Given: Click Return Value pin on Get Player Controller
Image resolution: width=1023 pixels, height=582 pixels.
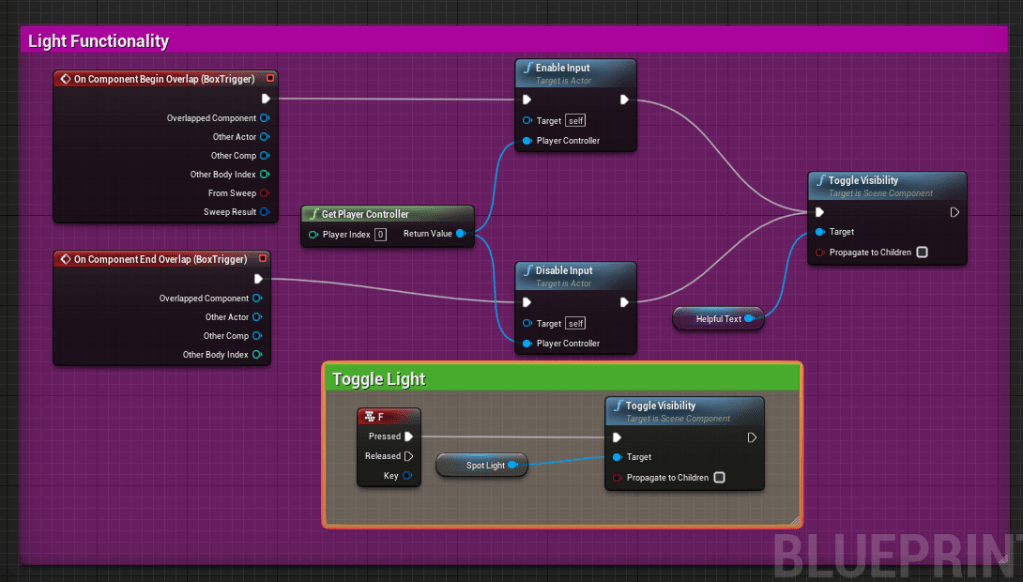Looking at the screenshot, I should click(x=460, y=234).
